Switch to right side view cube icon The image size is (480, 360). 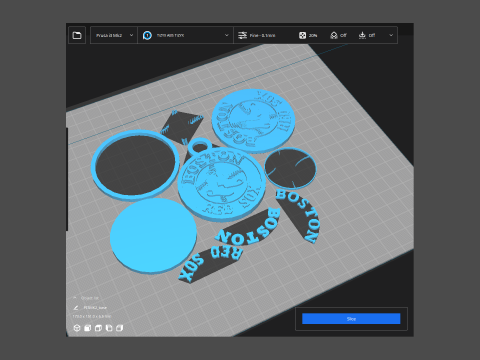pyautogui.click(x=119, y=328)
